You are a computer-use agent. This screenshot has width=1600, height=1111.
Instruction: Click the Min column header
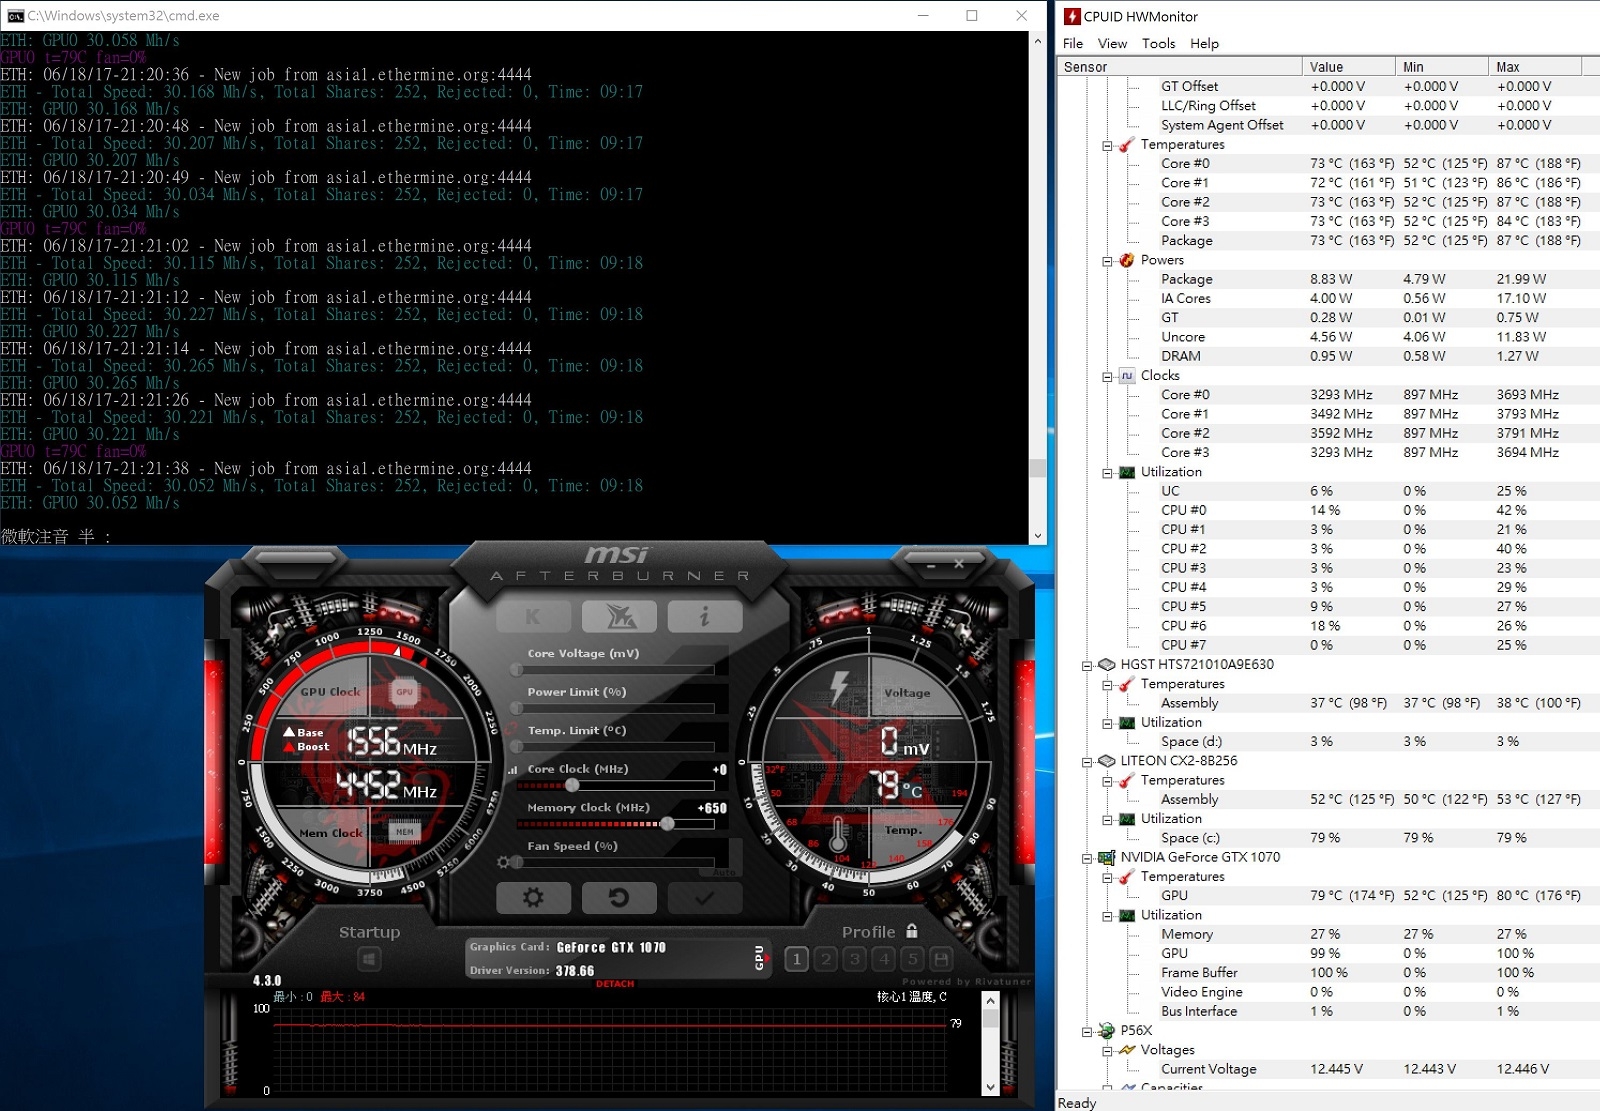coord(1441,67)
